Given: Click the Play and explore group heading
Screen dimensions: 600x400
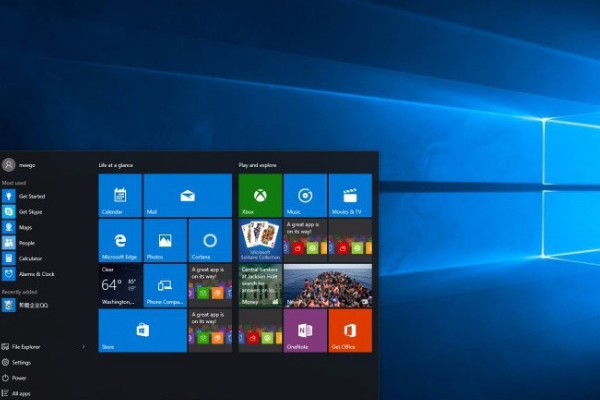Looking at the screenshot, I should pyautogui.click(x=258, y=165).
